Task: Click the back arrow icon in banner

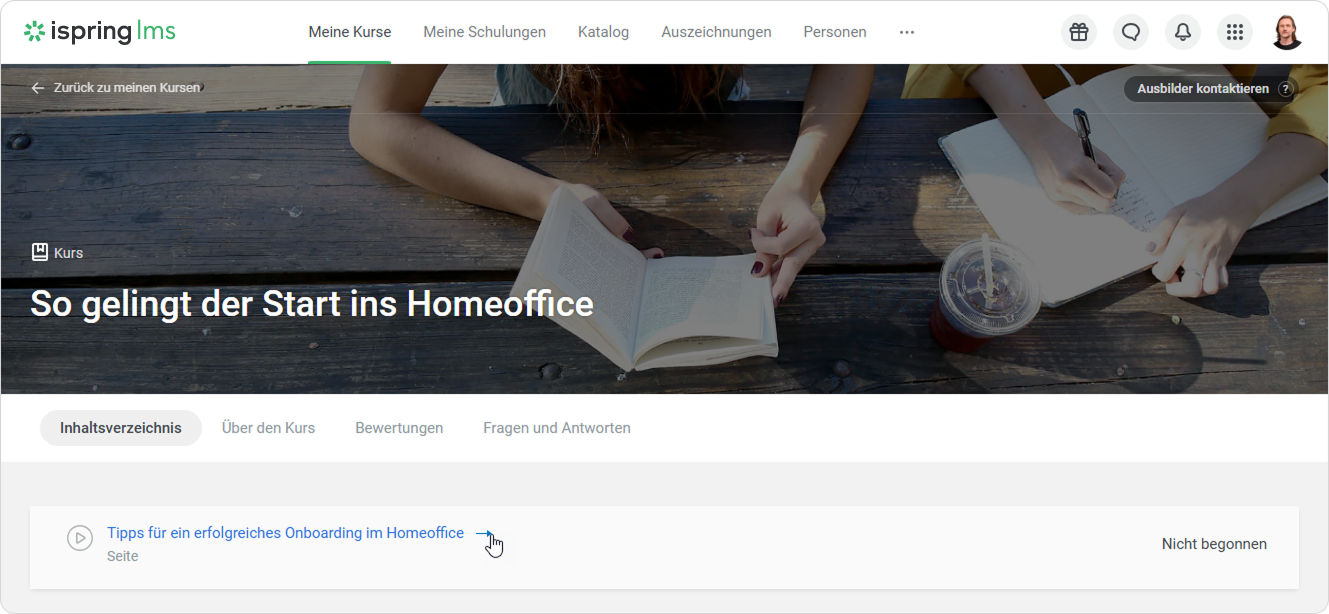Action: [38, 88]
